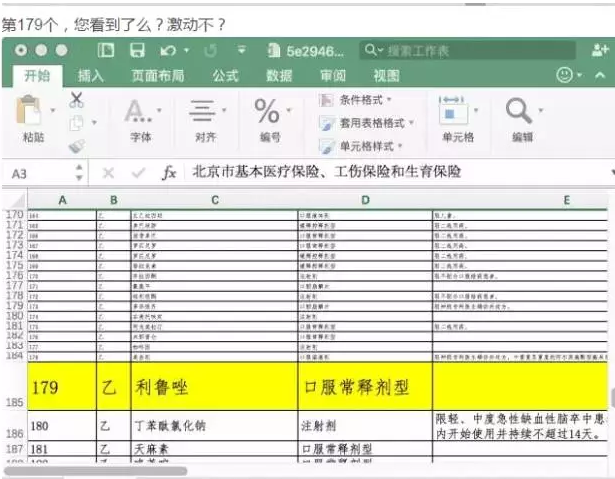Open the Number format (编号) group
The image size is (615, 479).
click(x=269, y=118)
